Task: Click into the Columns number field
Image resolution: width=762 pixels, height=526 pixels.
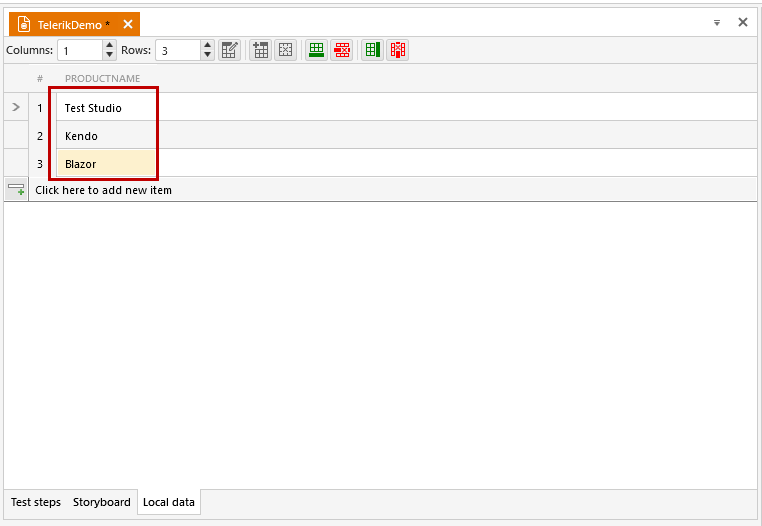Action: point(80,51)
